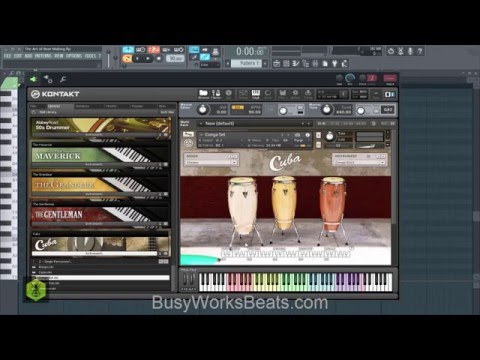Click Instruments button under Maverick library

pos(94,164)
